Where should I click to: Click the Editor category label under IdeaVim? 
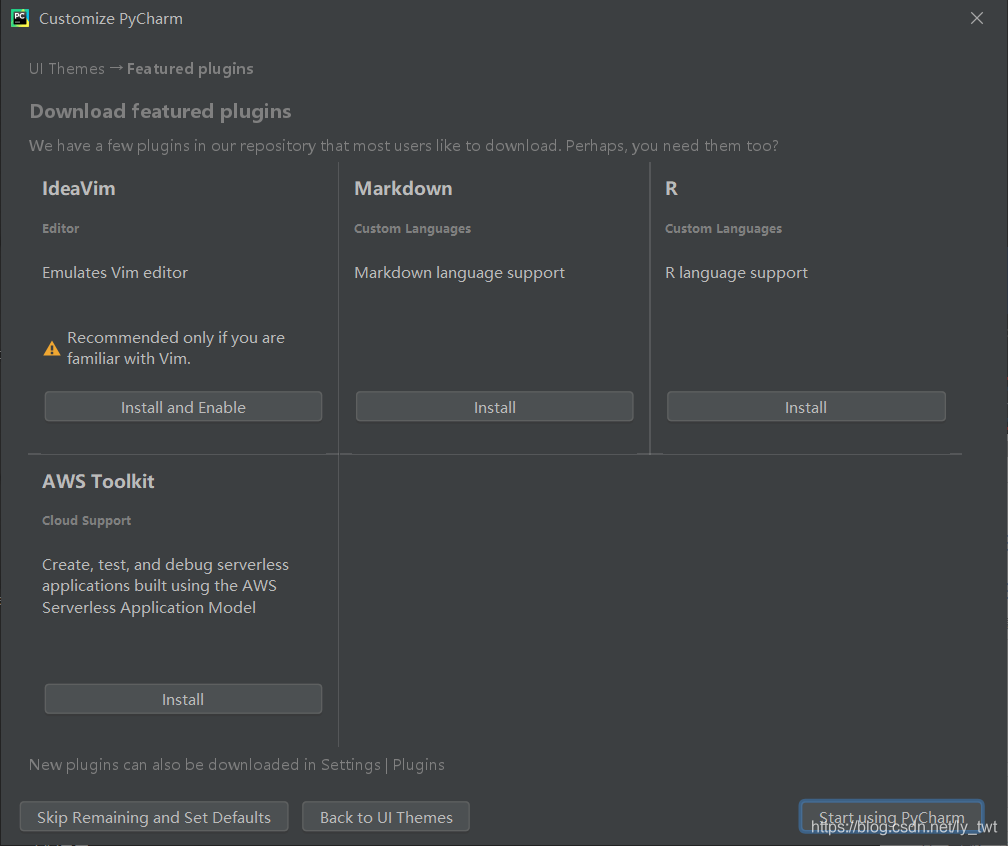coord(60,229)
